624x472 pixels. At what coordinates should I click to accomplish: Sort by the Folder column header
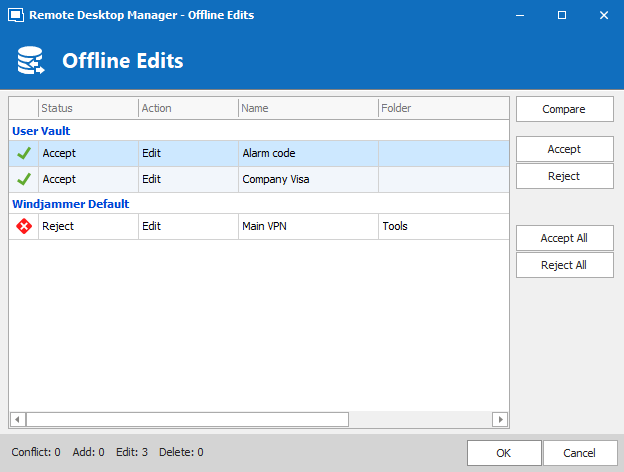[442, 108]
